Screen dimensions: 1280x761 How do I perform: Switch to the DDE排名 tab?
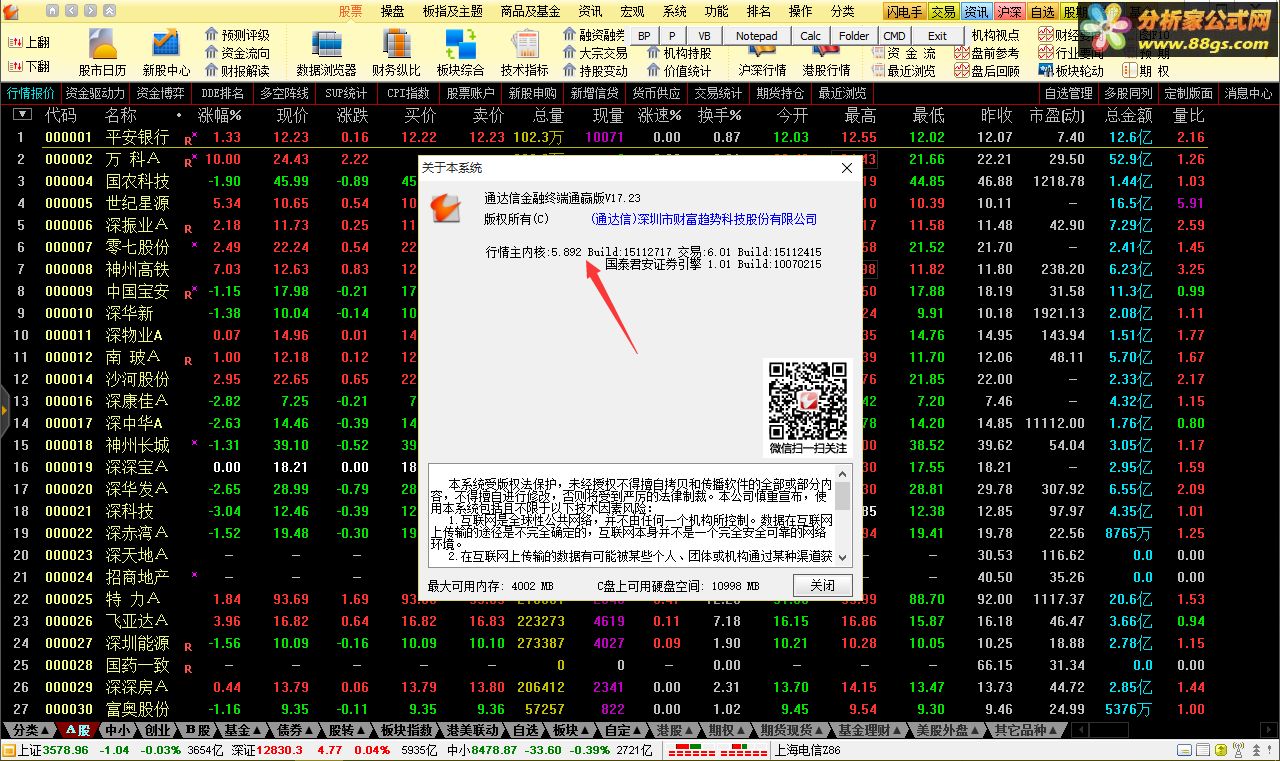click(x=222, y=93)
